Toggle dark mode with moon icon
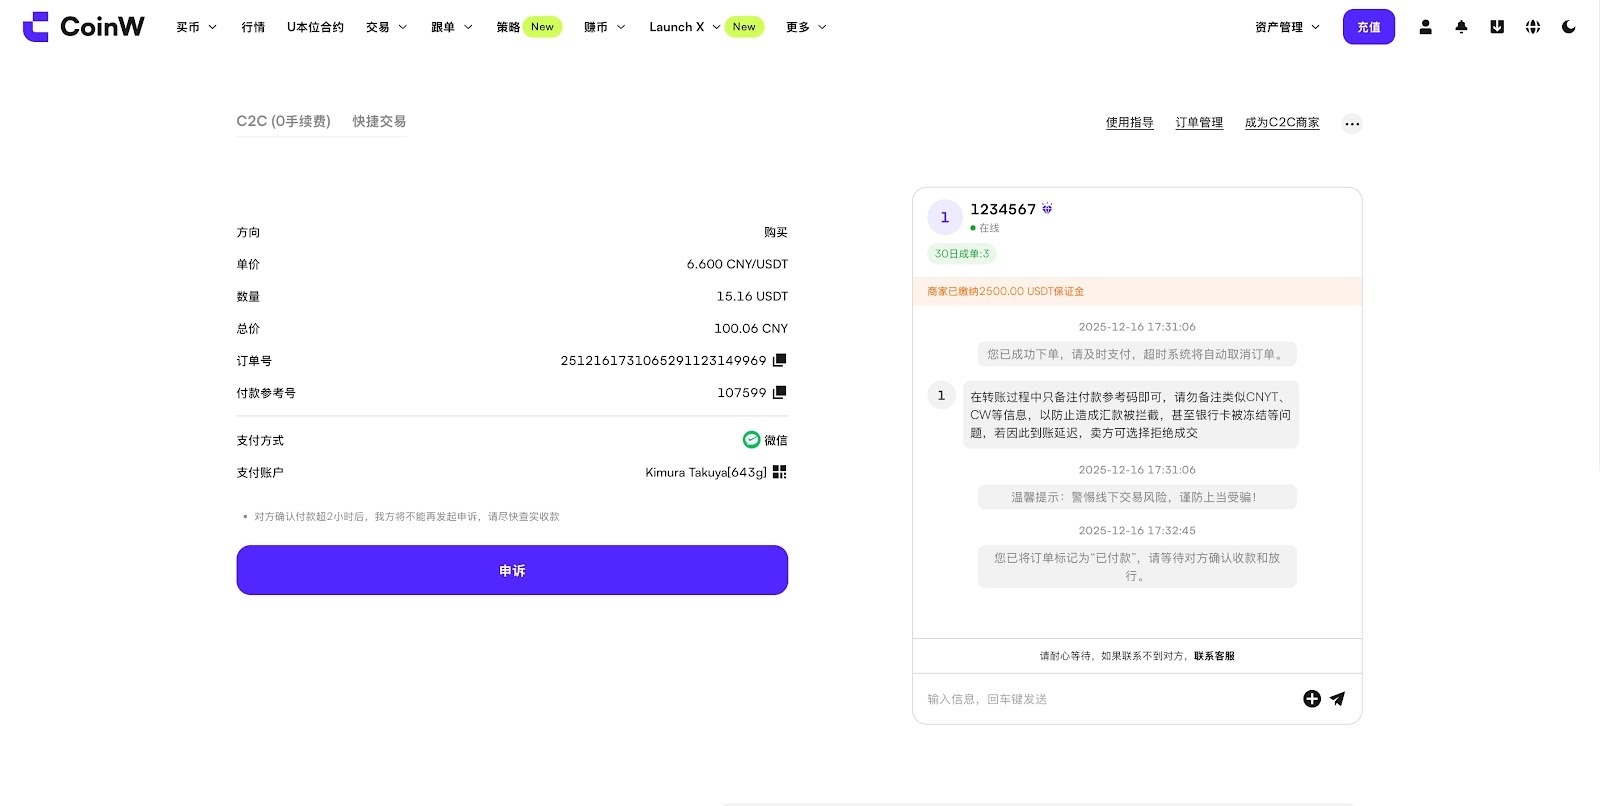1600x806 pixels. (x=1568, y=27)
